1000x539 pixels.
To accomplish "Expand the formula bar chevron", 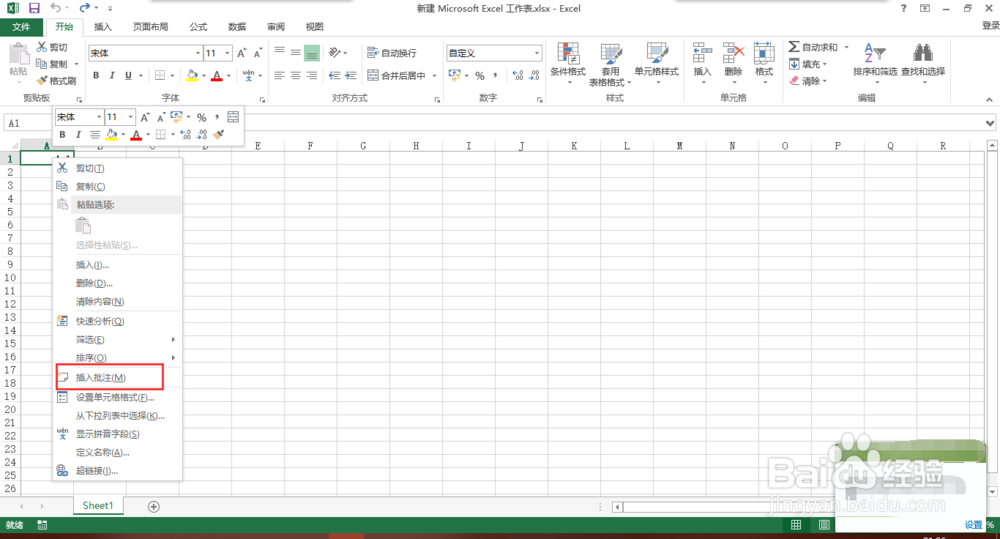I will 989,123.
